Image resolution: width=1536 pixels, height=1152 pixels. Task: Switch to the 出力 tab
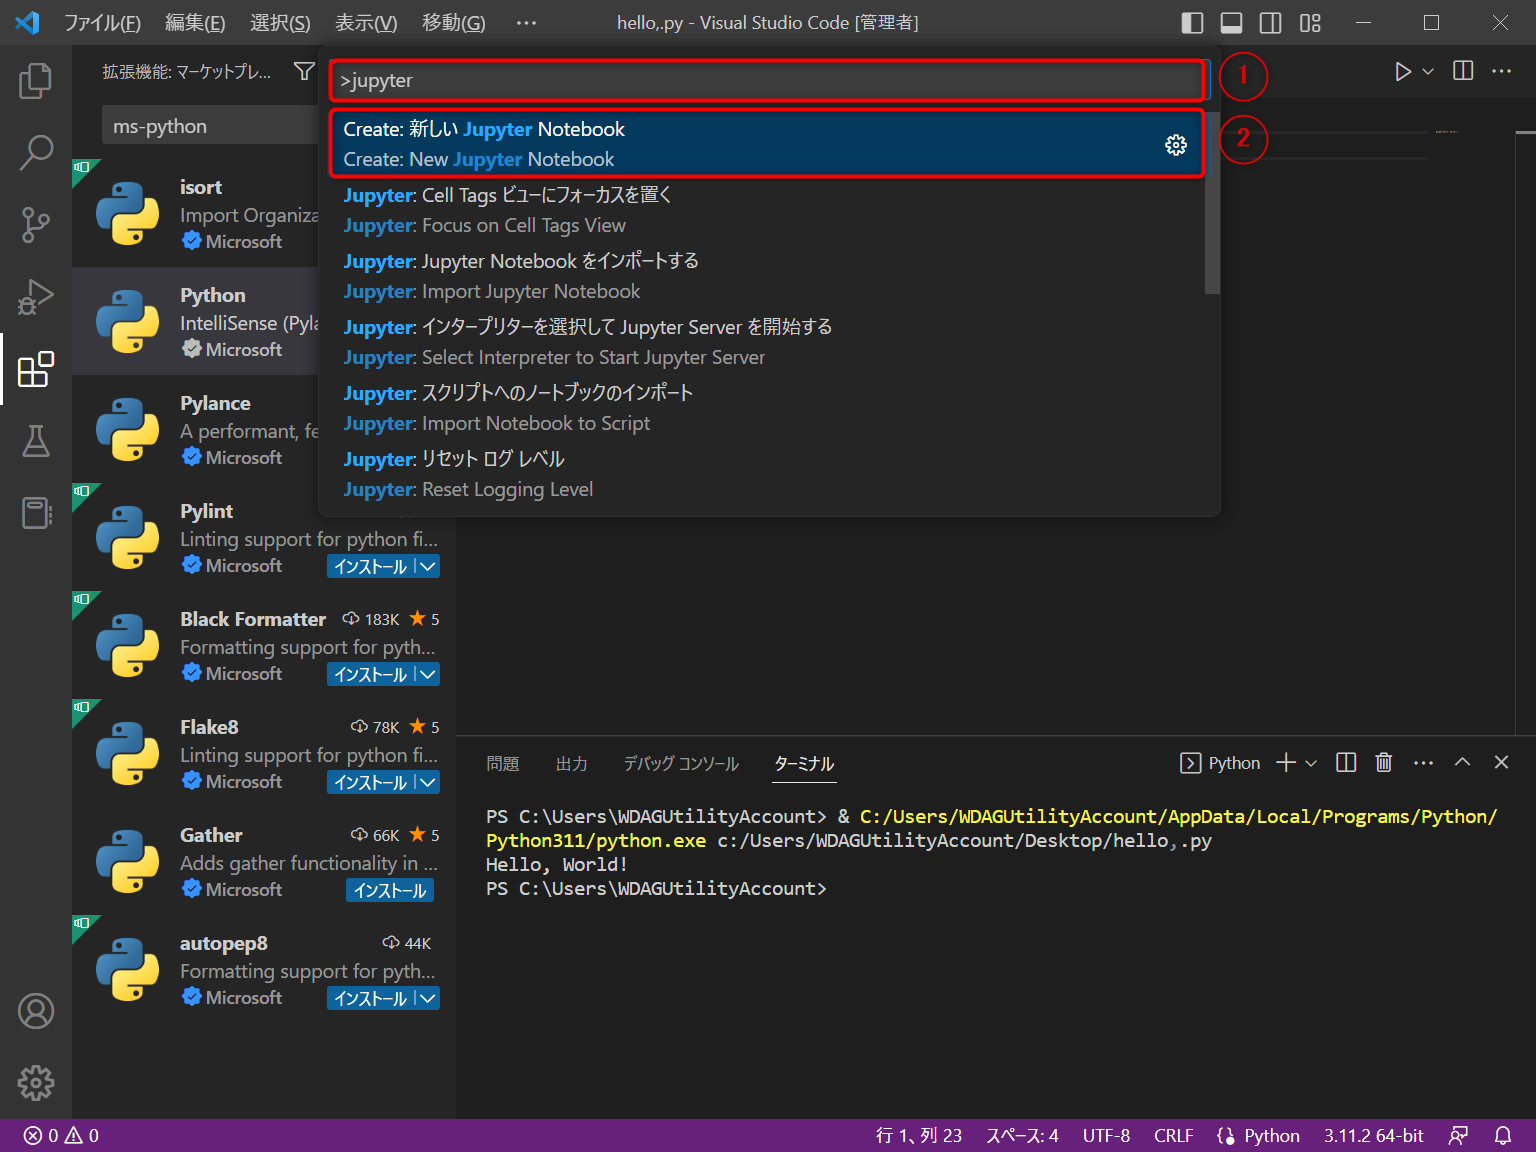pos(572,764)
